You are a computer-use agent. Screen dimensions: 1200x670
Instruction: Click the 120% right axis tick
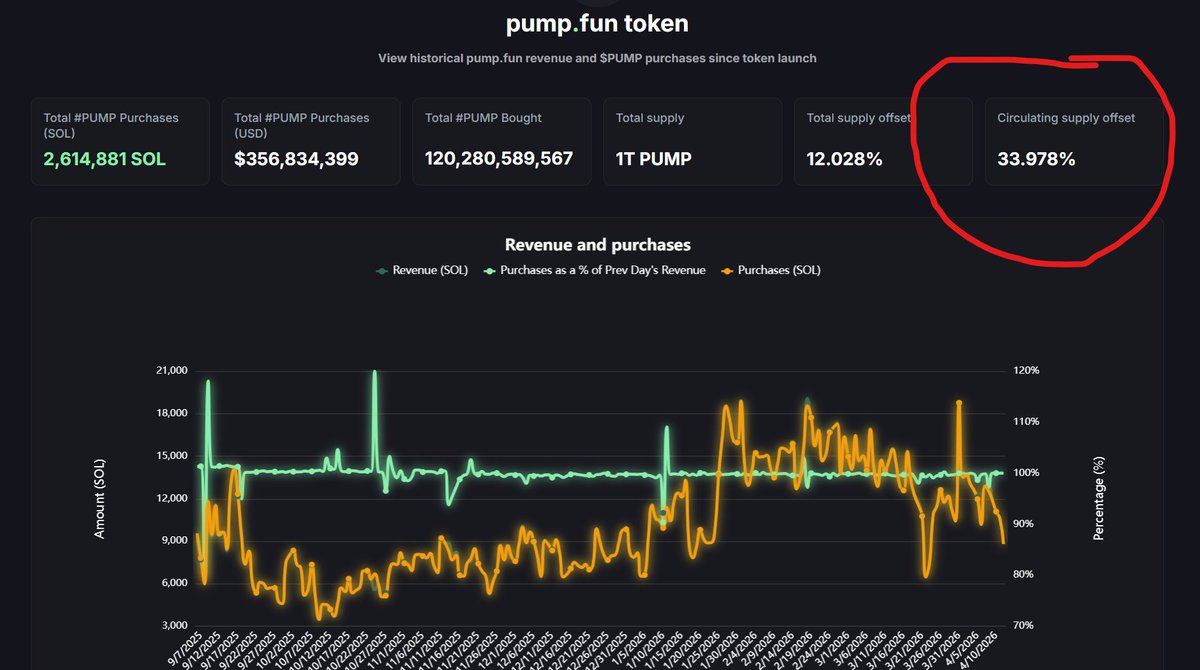[1026, 370]
